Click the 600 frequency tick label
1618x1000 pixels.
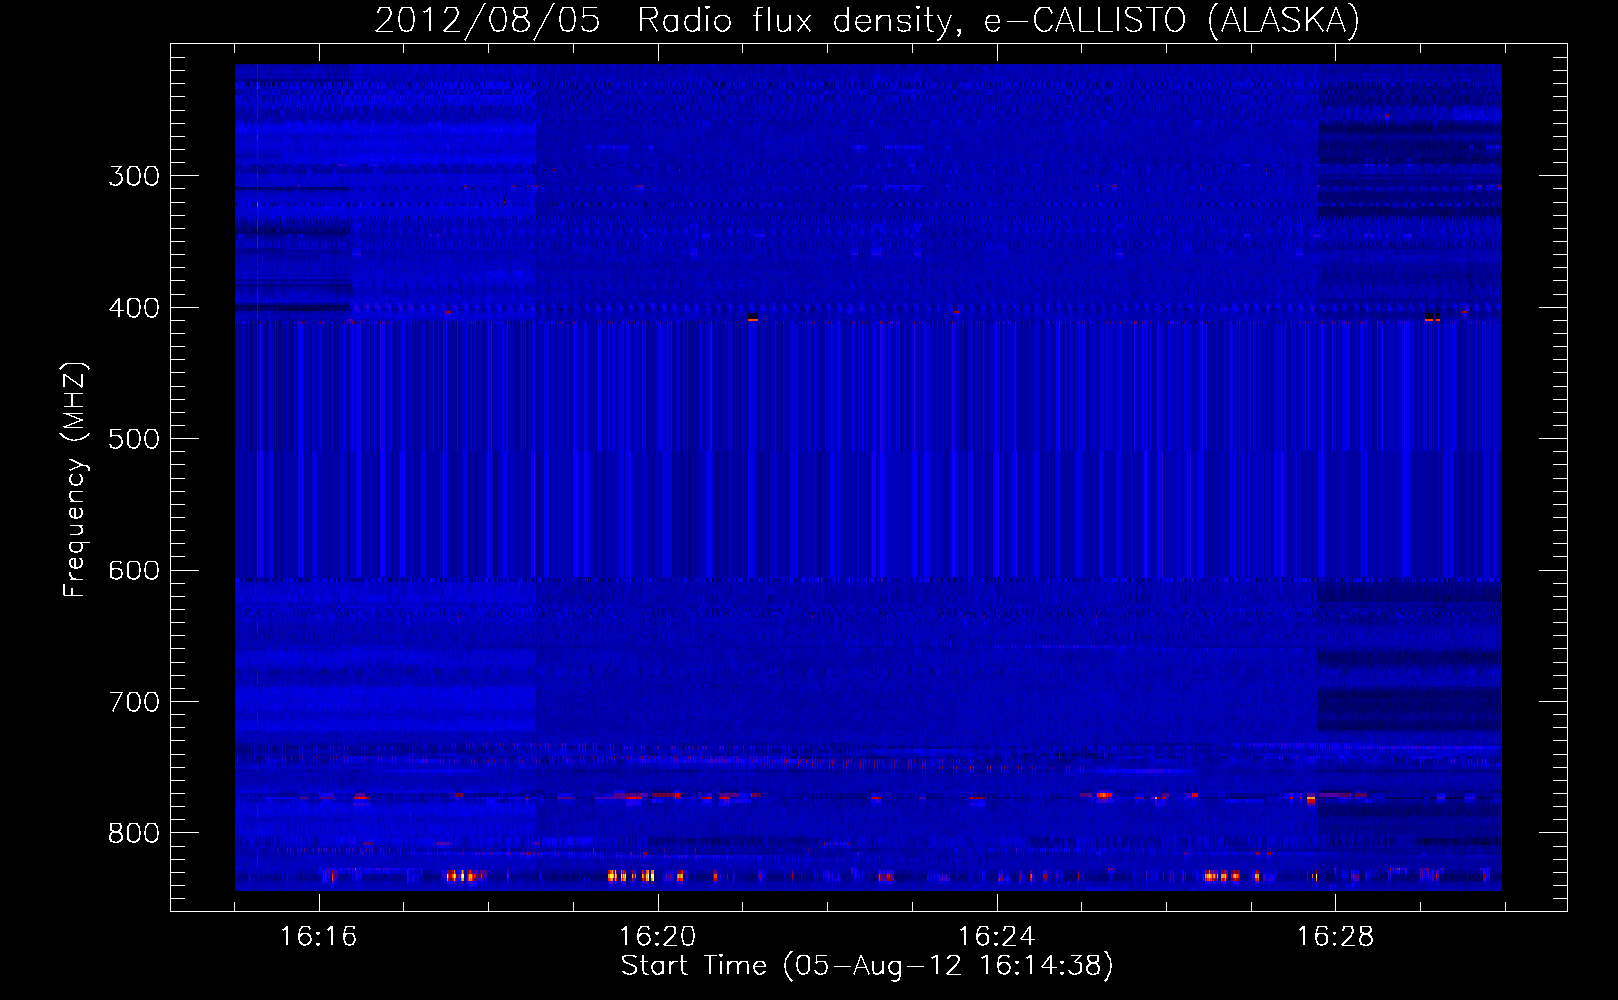134,571
